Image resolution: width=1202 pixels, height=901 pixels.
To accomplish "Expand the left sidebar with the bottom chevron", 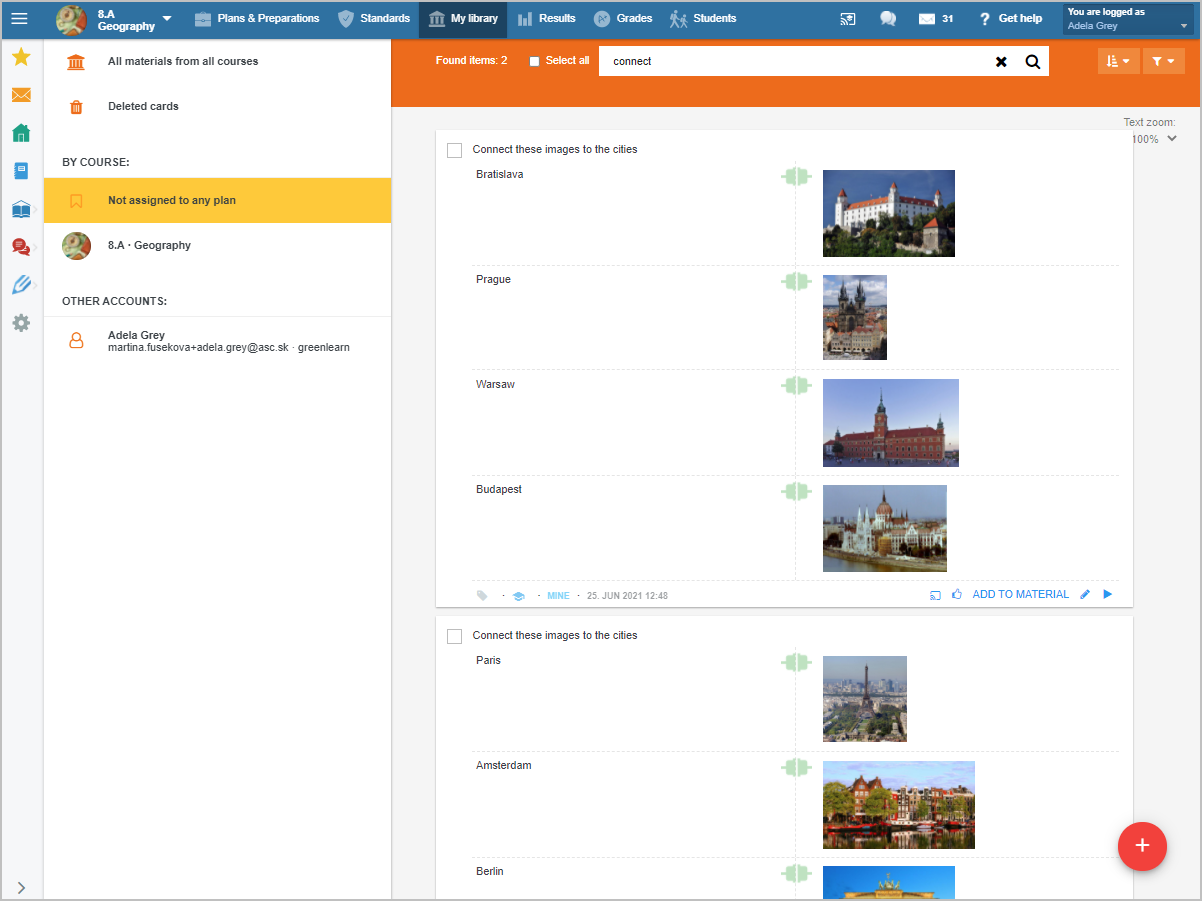I will [x=21, y=888].
